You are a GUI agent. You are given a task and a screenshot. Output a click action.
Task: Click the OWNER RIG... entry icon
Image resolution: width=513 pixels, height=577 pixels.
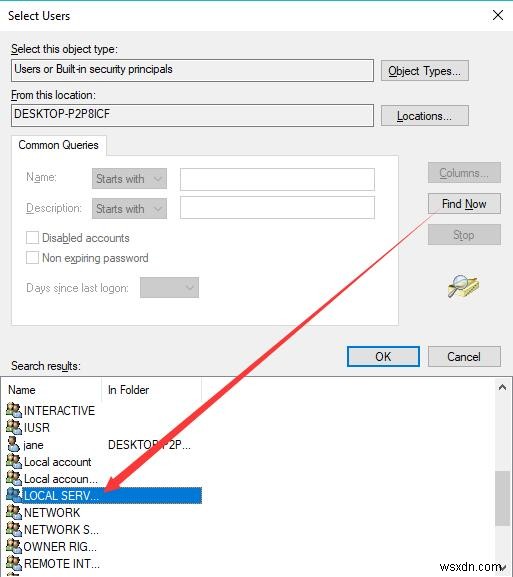tap(14, 546)
